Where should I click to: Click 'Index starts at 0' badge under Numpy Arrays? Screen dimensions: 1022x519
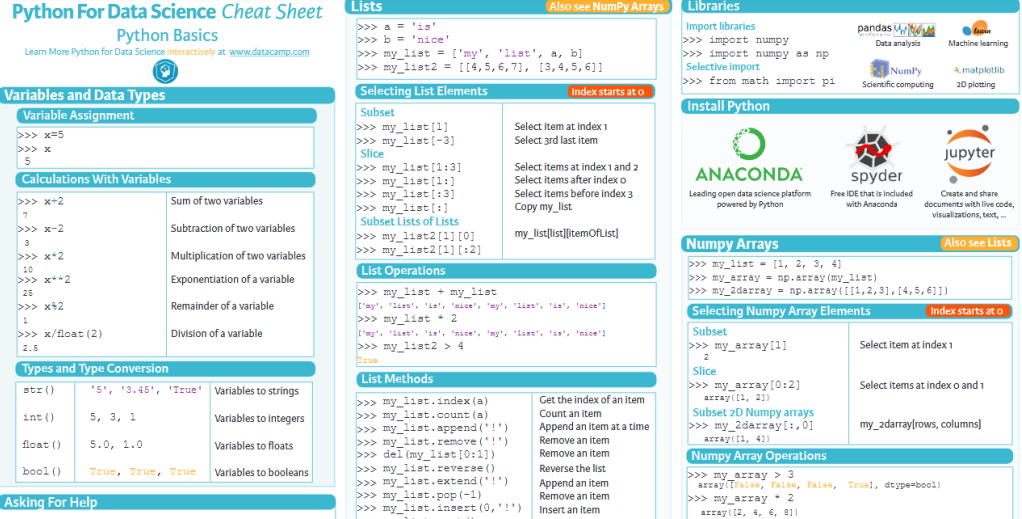click(x=965, y=311)
